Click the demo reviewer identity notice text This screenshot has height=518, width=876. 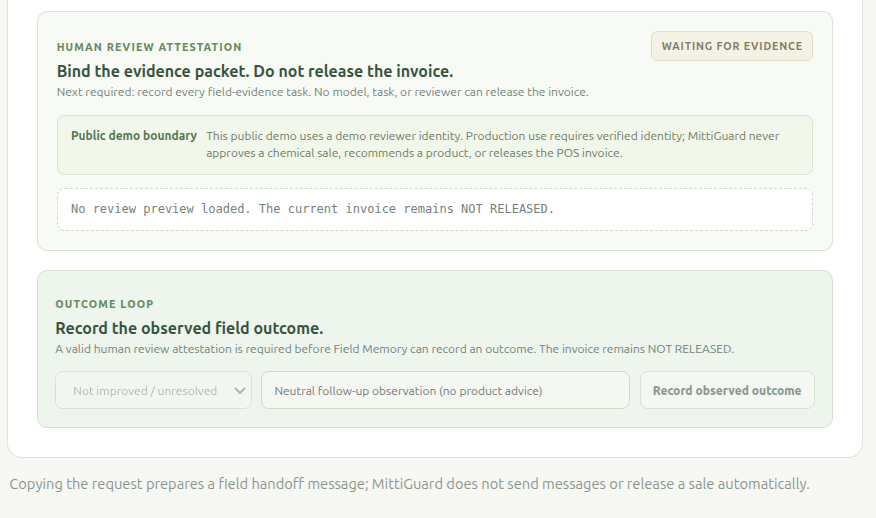492,144
